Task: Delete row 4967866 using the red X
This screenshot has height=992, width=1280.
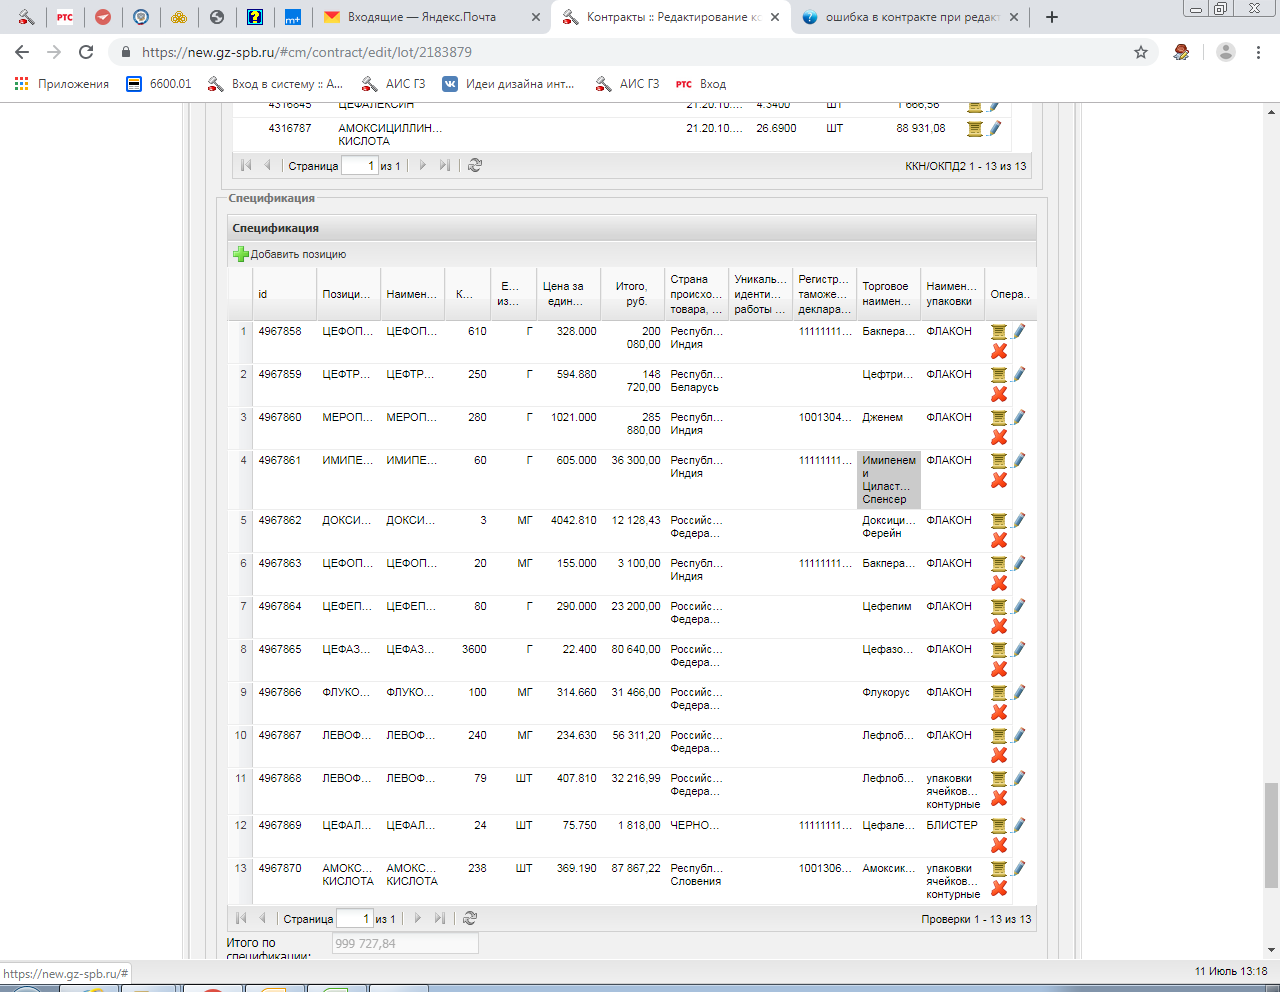Action: pyautogui.click(x=999, y=712)
